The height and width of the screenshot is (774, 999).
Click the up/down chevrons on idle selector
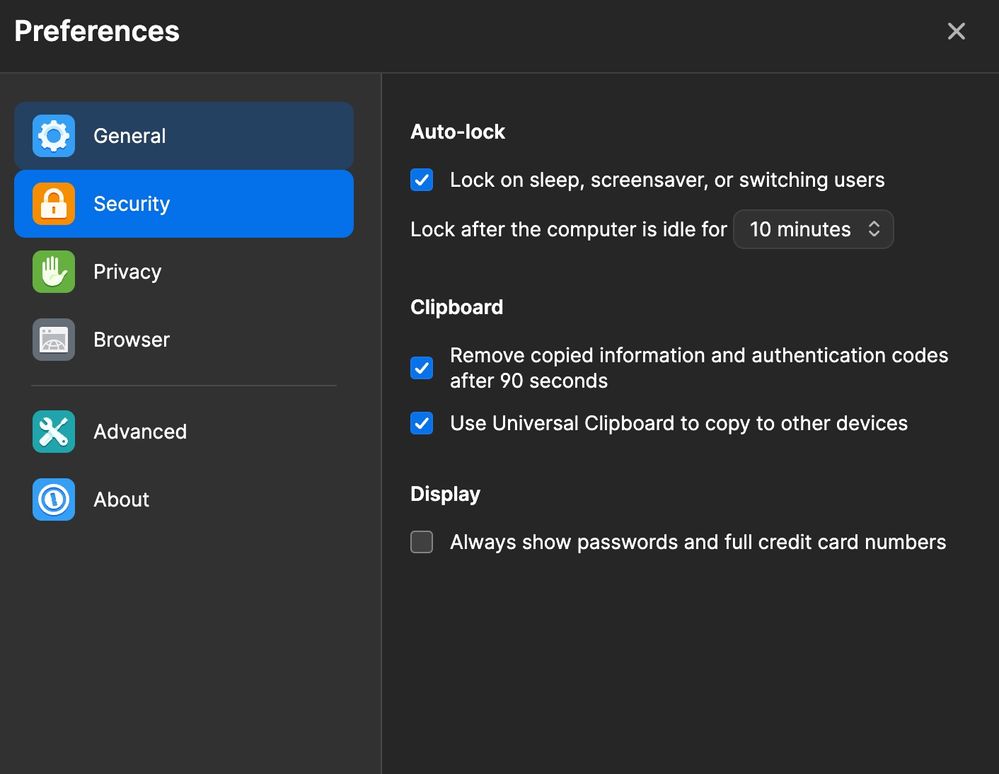[x=874, y=229]
